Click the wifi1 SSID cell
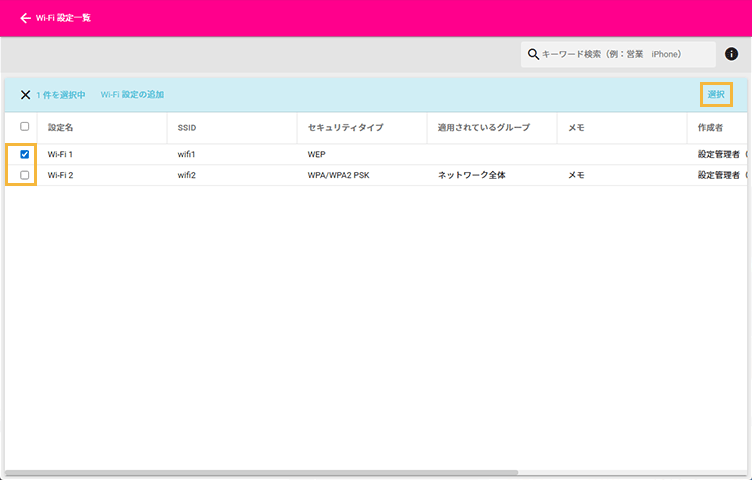Viewport: 752px width, 480px height. click(187, 154)
